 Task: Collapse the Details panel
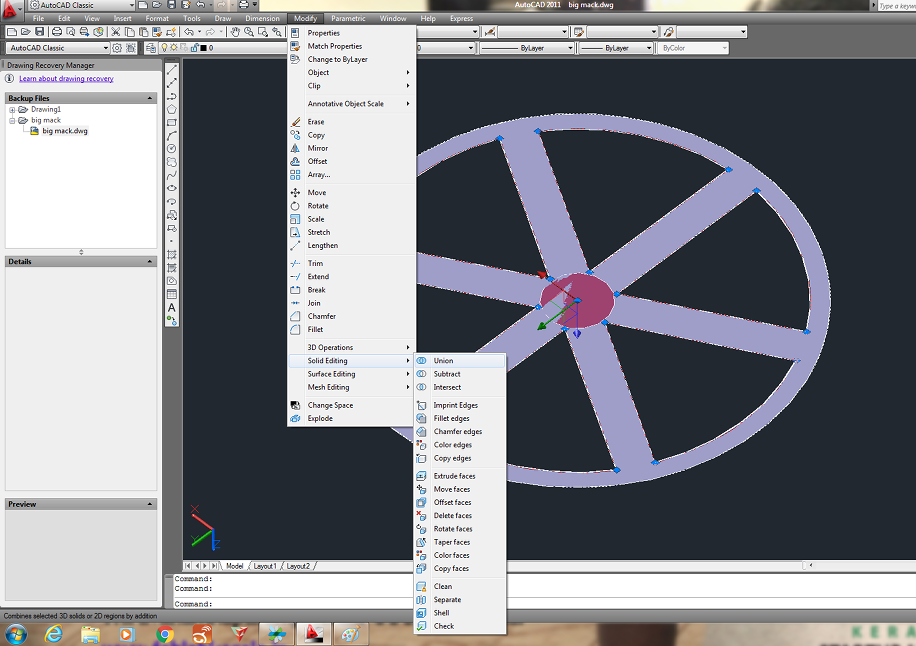[x=150, y=262]
